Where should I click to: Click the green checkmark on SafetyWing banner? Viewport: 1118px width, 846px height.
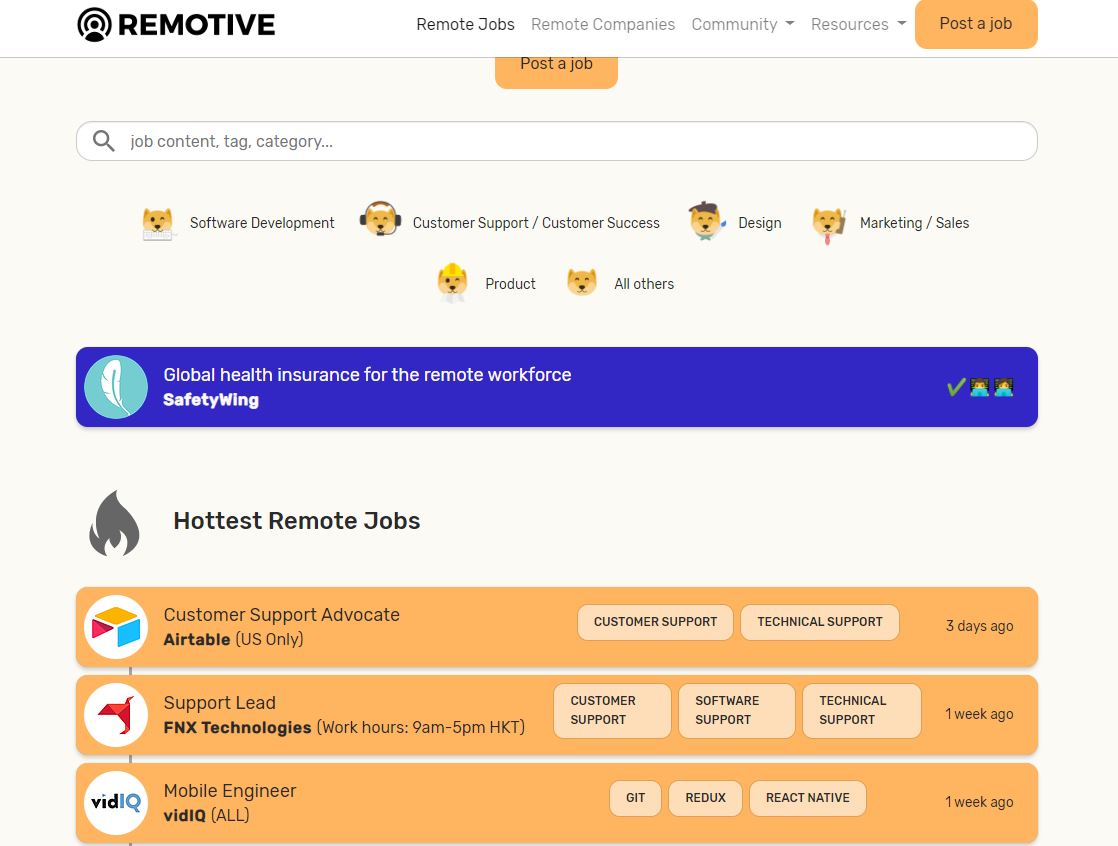pyautogui.click(x=955, y=387)
